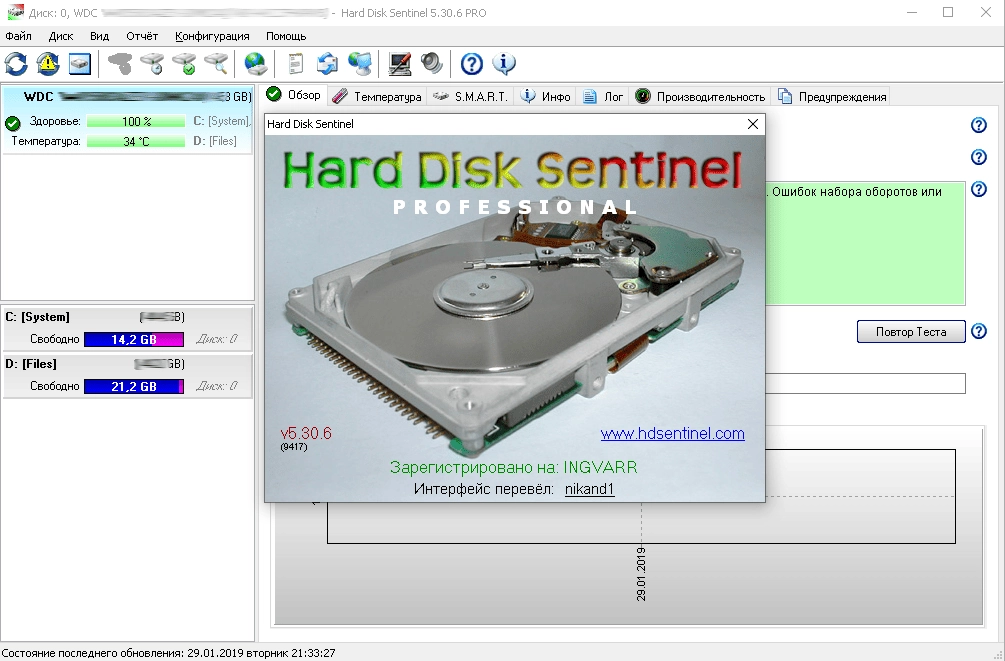The height and width of the screenshot is (661, 1005).
Task: Click the computer with screwdriver configuration icon
Action: [x=400, y=63]
